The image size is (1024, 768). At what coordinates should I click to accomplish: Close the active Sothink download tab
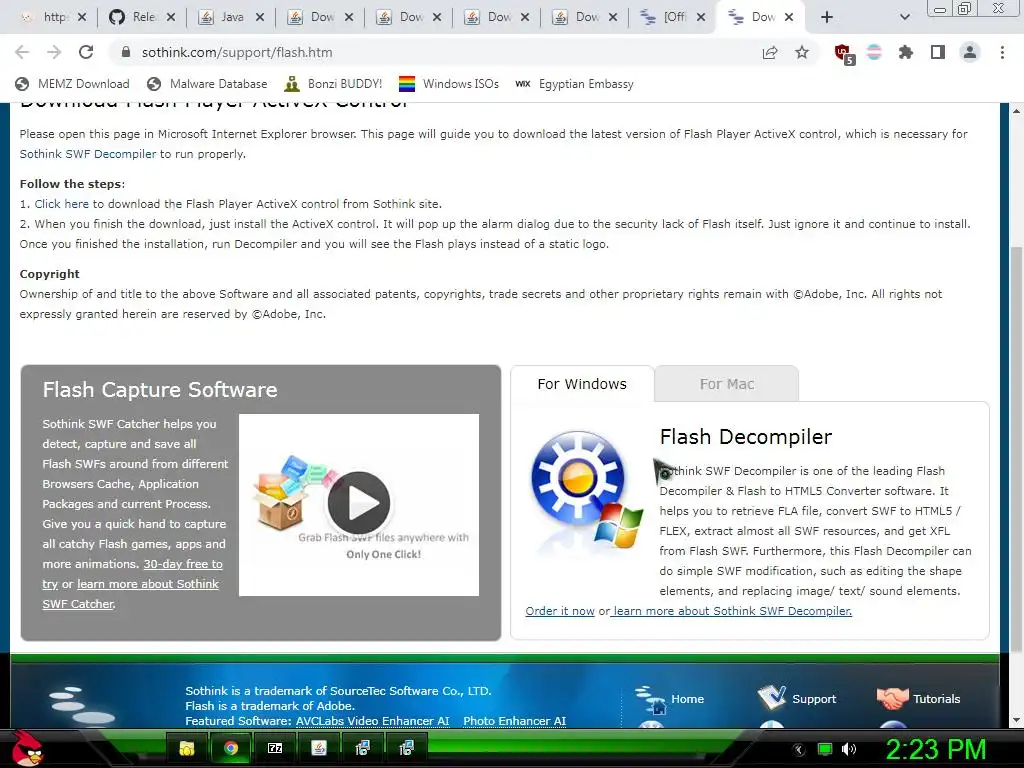(789, 17)
